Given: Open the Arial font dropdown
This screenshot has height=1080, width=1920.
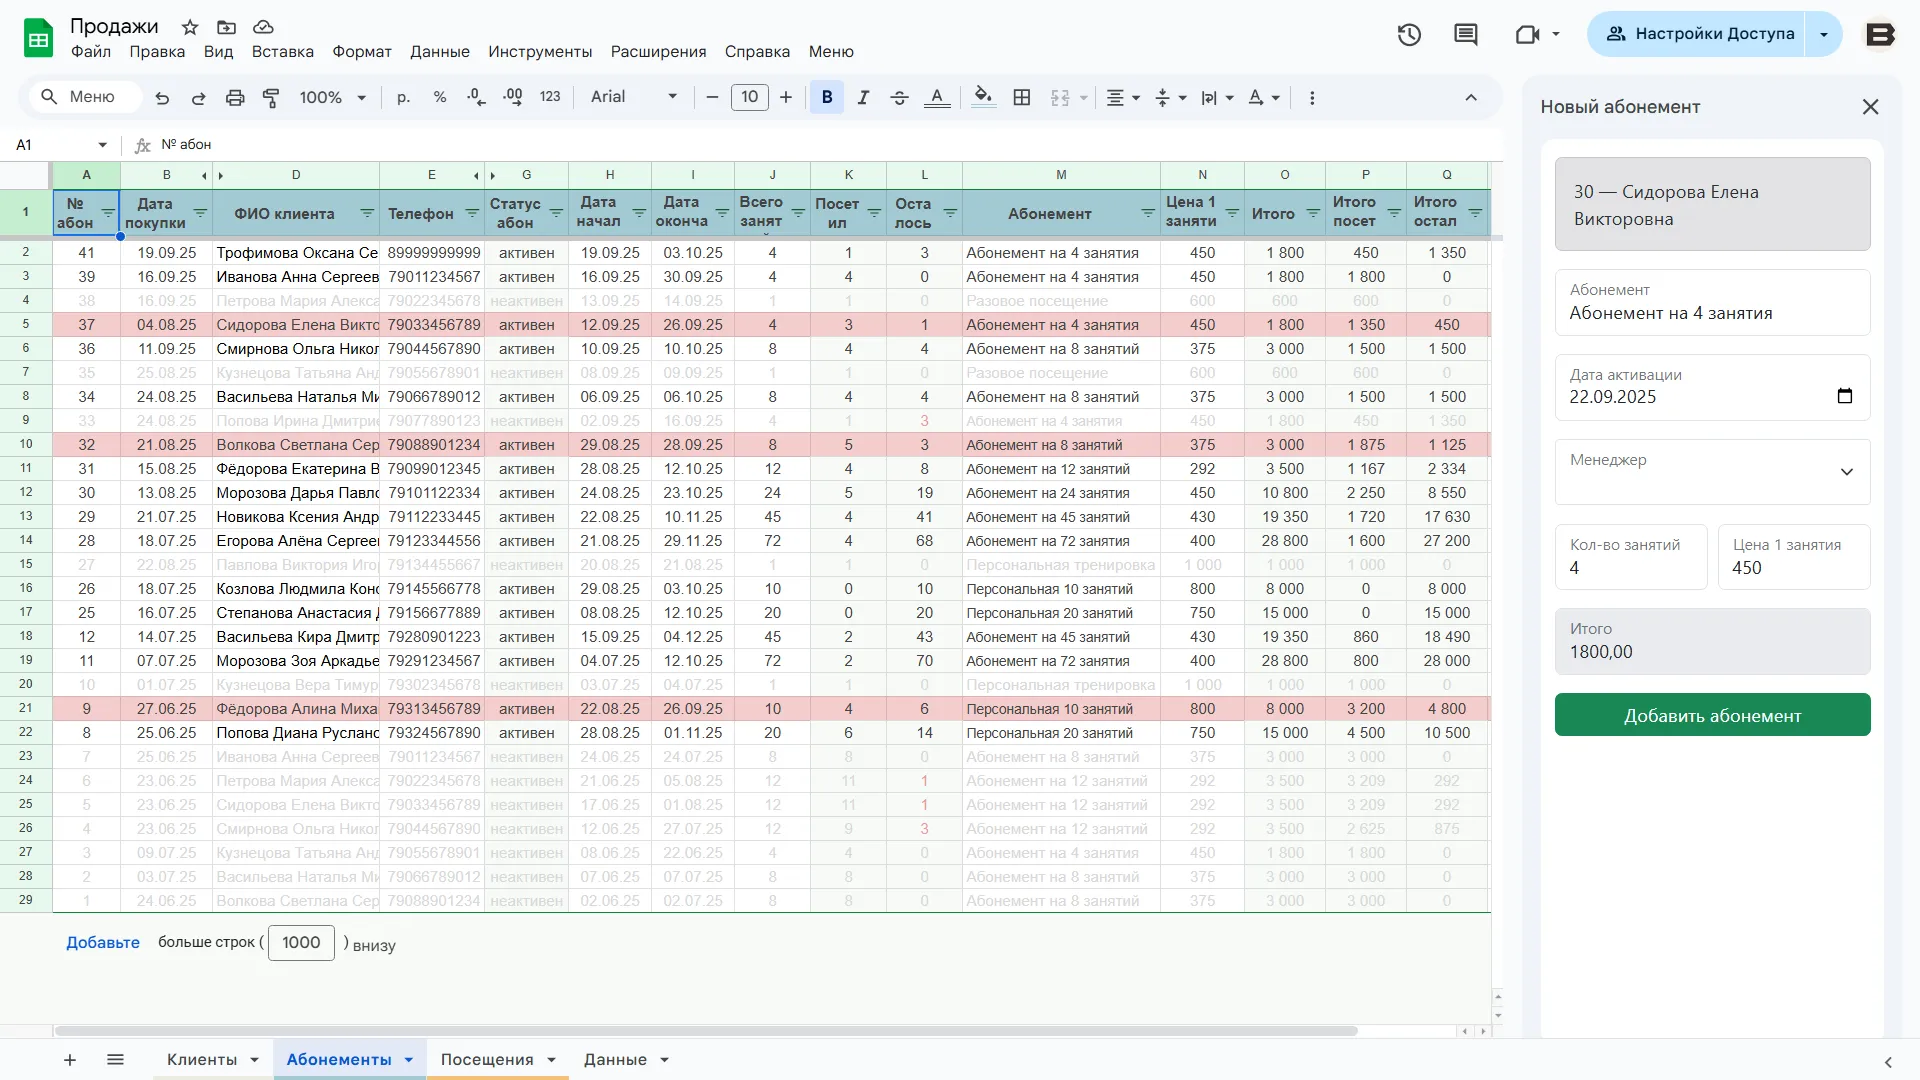Looking at the screenshot, I should 634,97.
